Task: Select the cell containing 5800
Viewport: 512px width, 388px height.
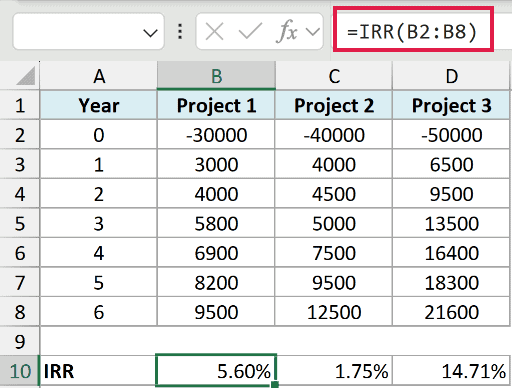Action: pos(216,223)
